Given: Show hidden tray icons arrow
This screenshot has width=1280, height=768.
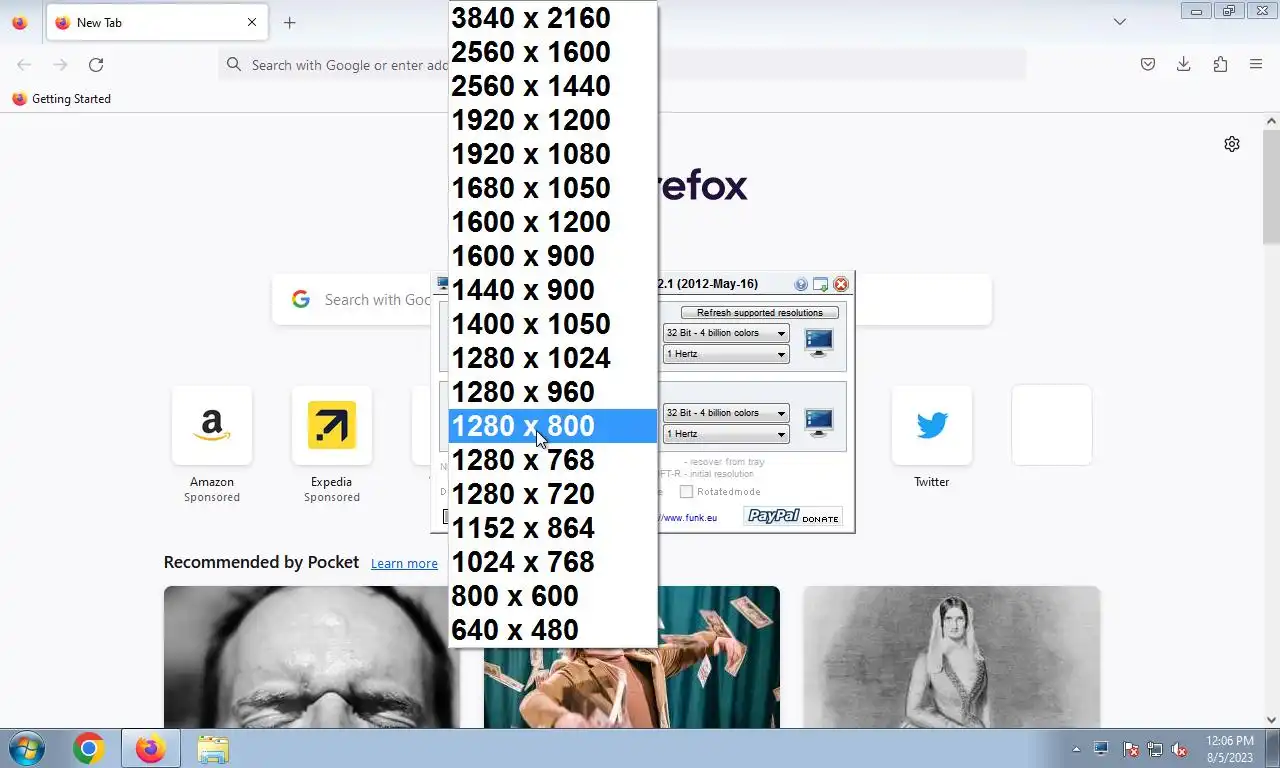Looking at the screenshot, I should click(x=1077, y=748).
